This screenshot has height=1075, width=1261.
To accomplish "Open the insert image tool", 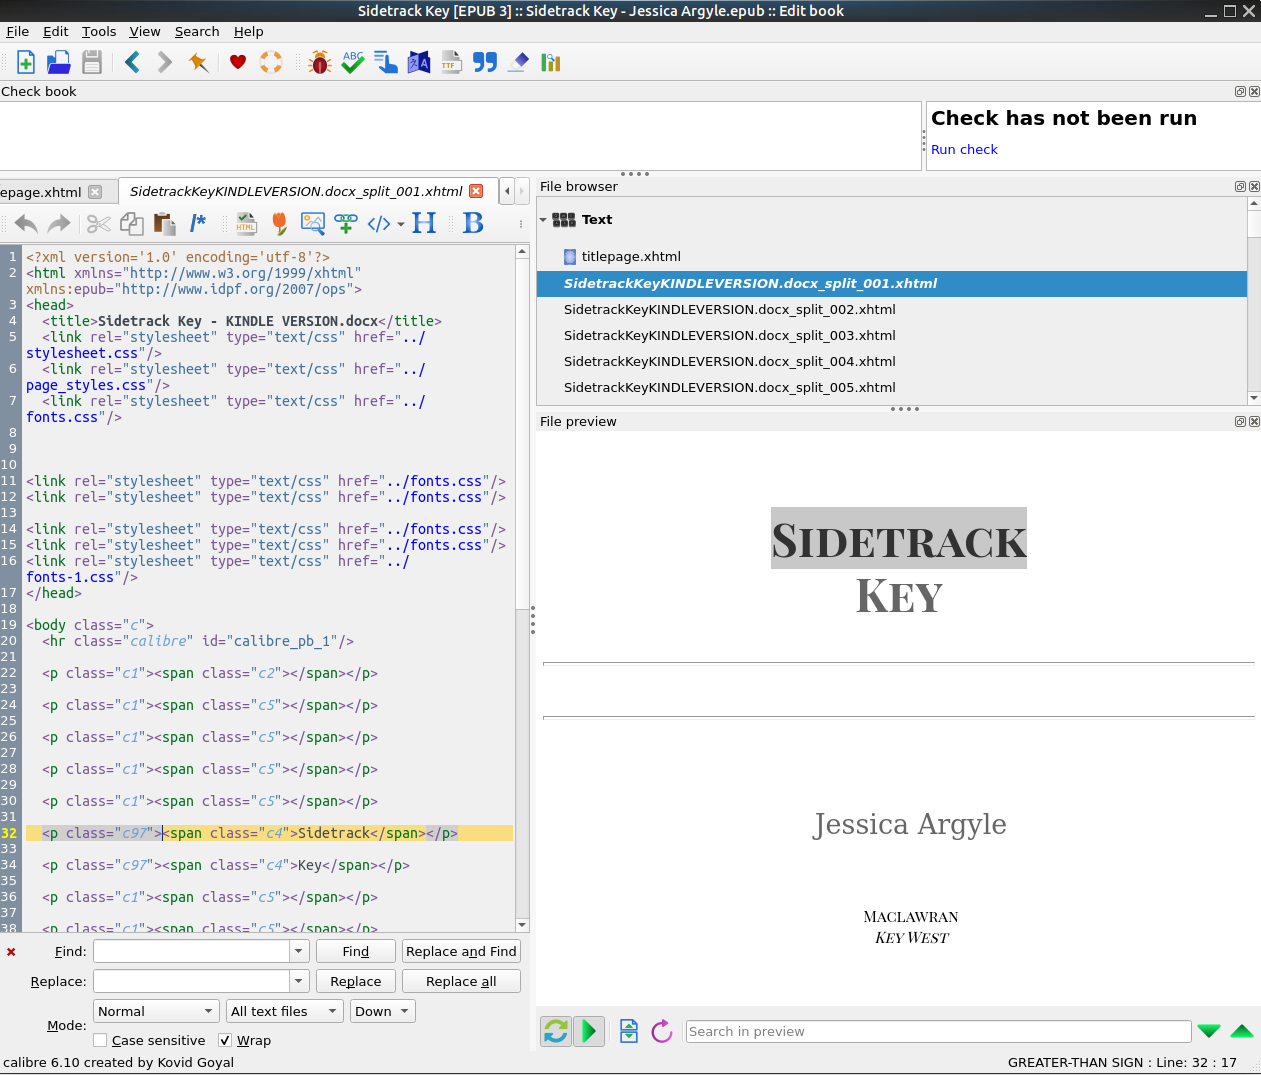I will [x=313, y=223].
